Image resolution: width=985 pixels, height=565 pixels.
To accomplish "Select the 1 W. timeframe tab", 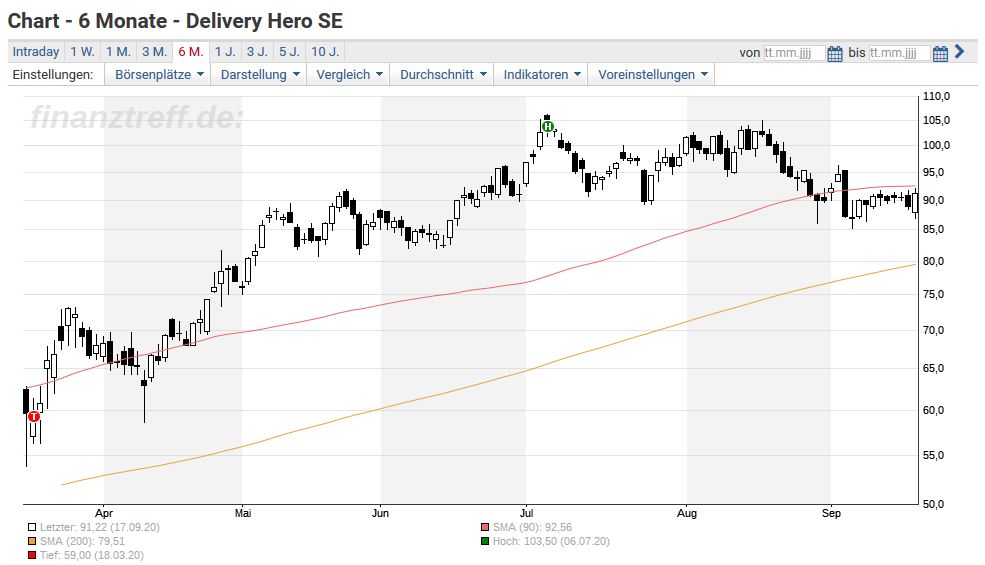I will point(82,52).
